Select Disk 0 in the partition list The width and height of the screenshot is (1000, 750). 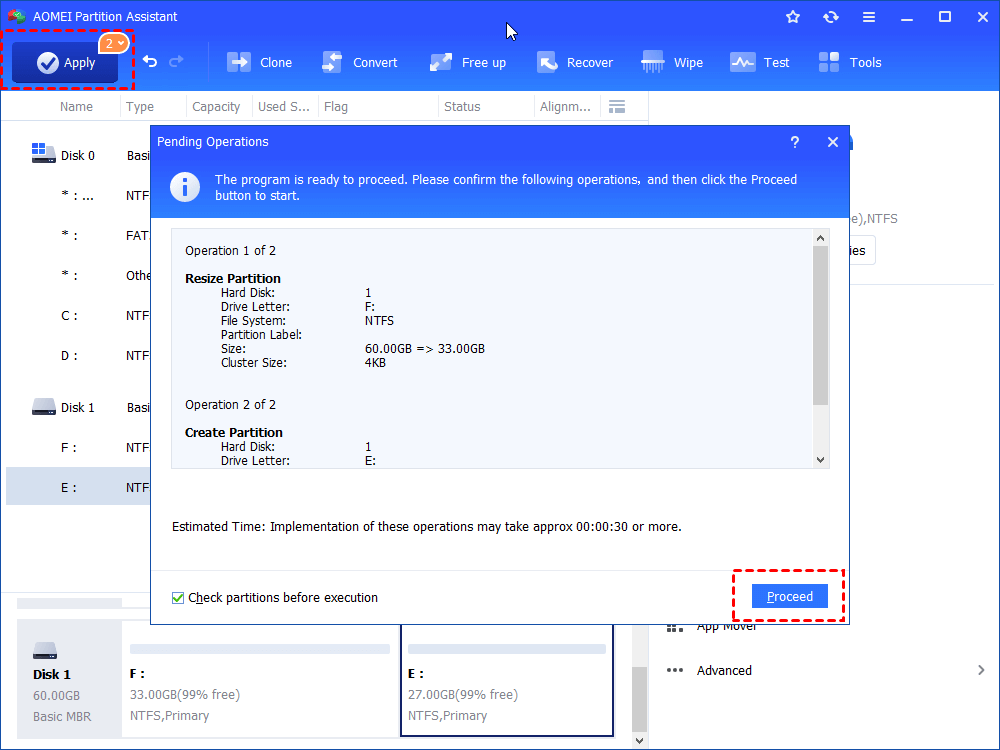[78, 155]
